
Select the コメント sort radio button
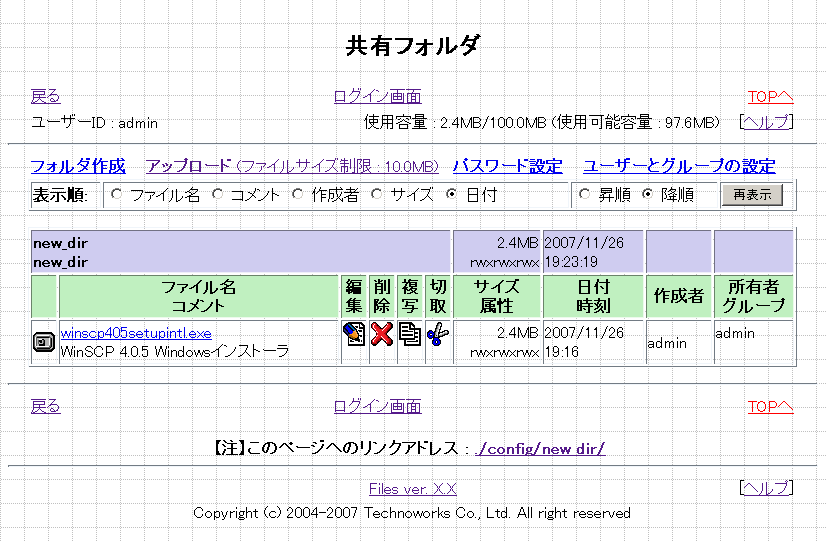pyautogui.click(x=217, y=194)
